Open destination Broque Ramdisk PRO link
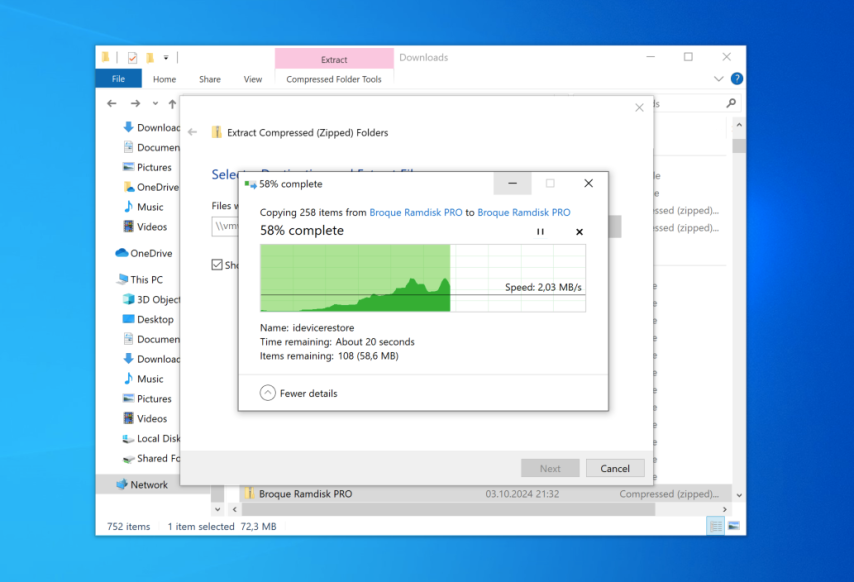Viewport: 854px width, 582px height. click(524, 212)
